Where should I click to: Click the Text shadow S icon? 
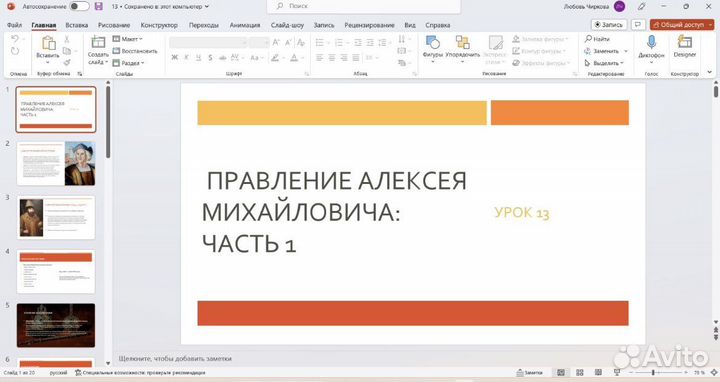[210, 58]
